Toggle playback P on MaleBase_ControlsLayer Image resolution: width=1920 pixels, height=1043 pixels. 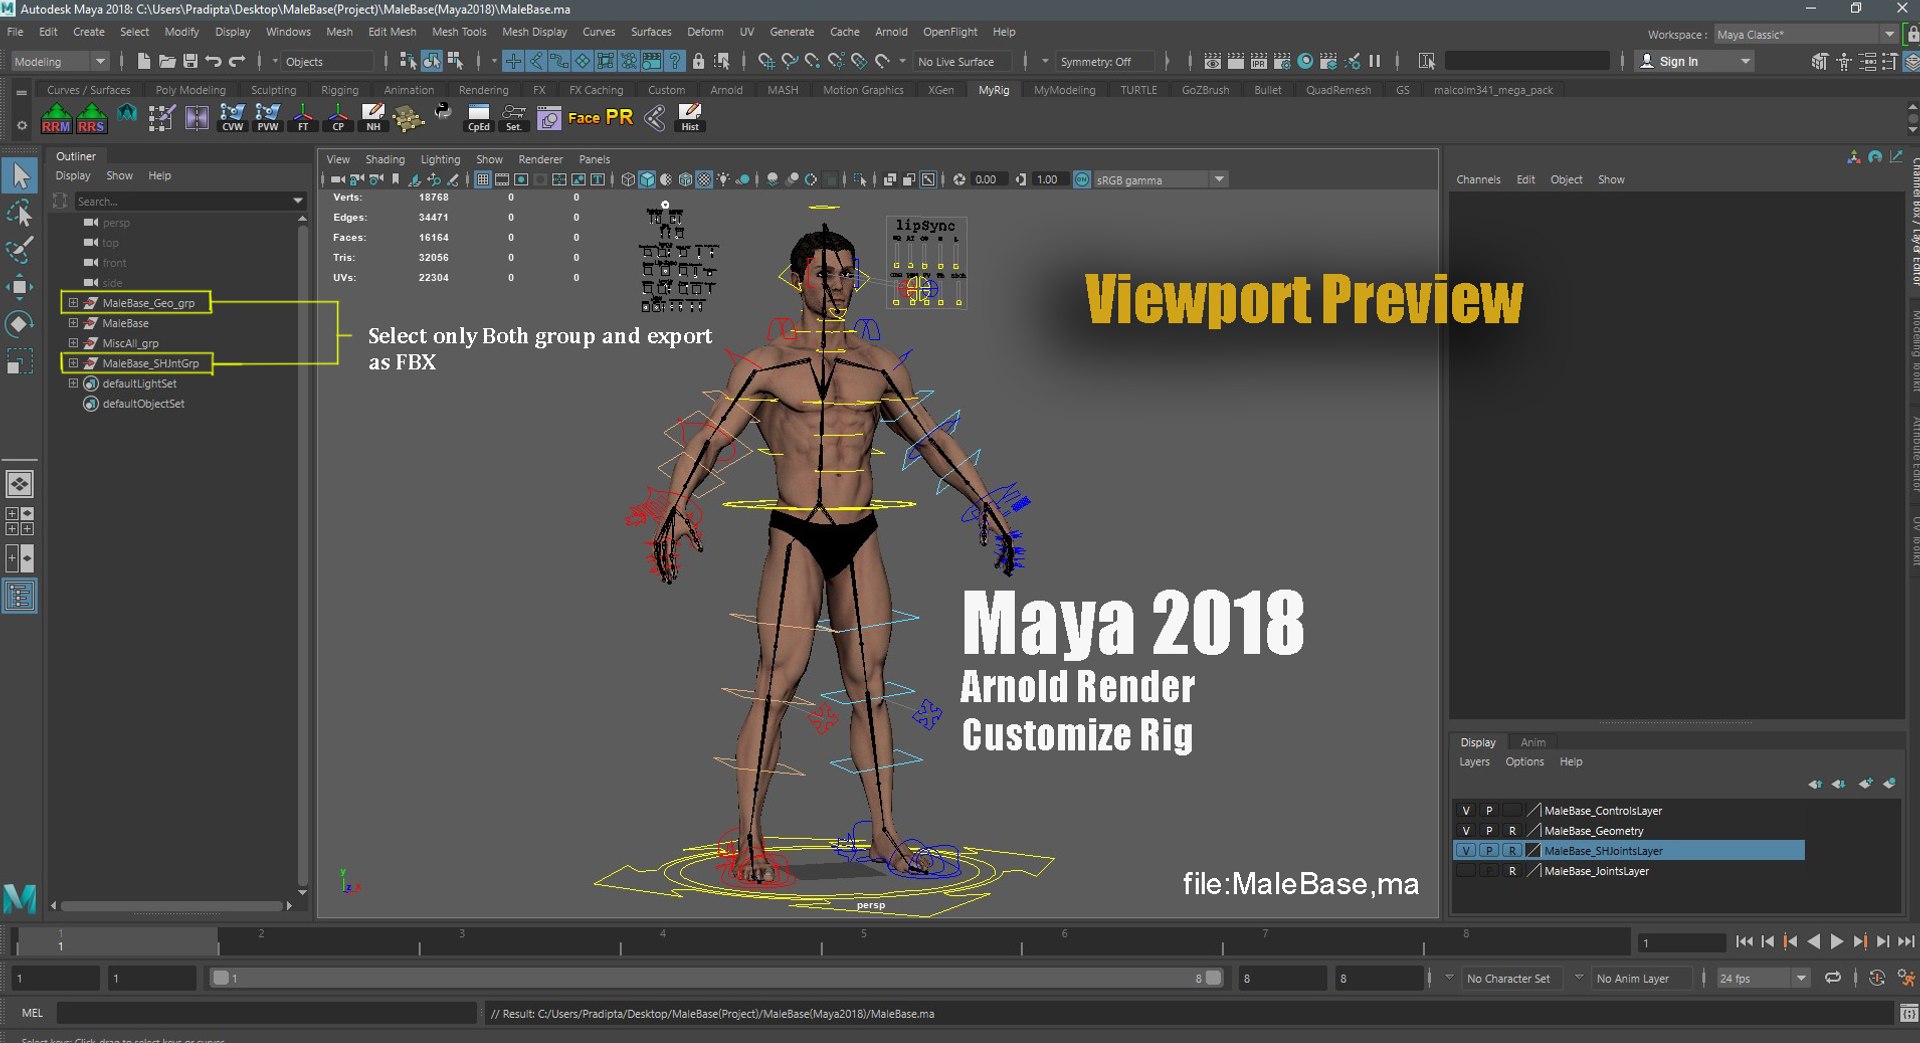point(1489,811)
